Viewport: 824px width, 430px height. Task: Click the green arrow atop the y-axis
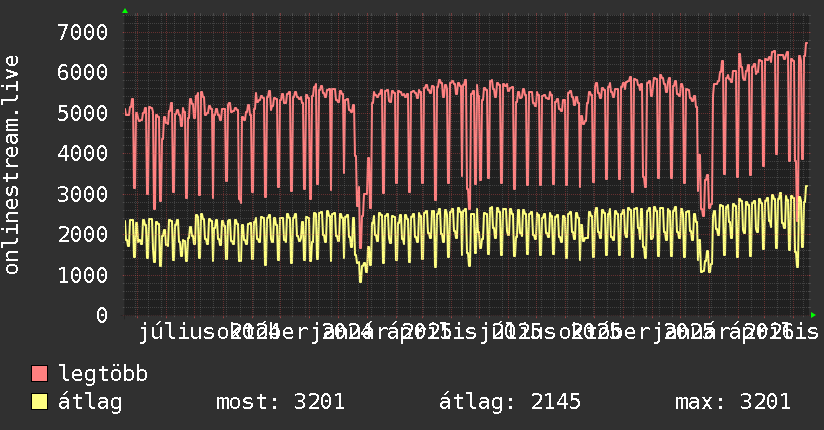coord(125,11)
